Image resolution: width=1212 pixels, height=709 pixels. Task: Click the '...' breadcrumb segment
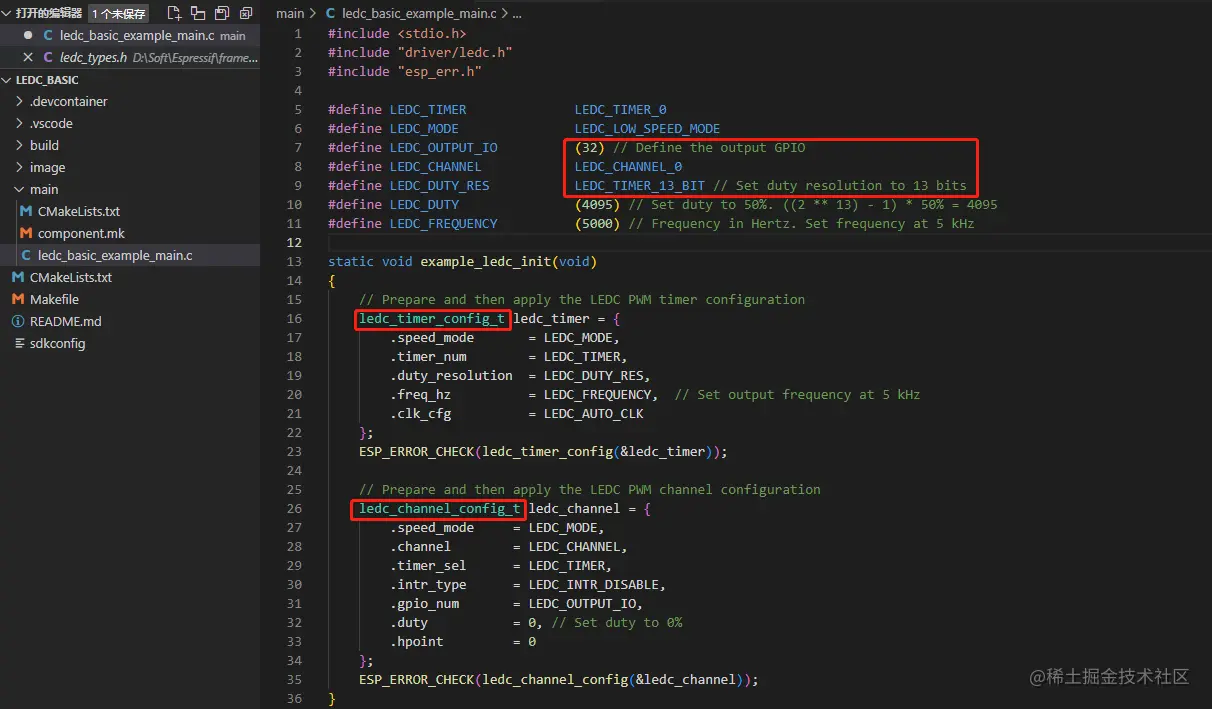[516, 14]
